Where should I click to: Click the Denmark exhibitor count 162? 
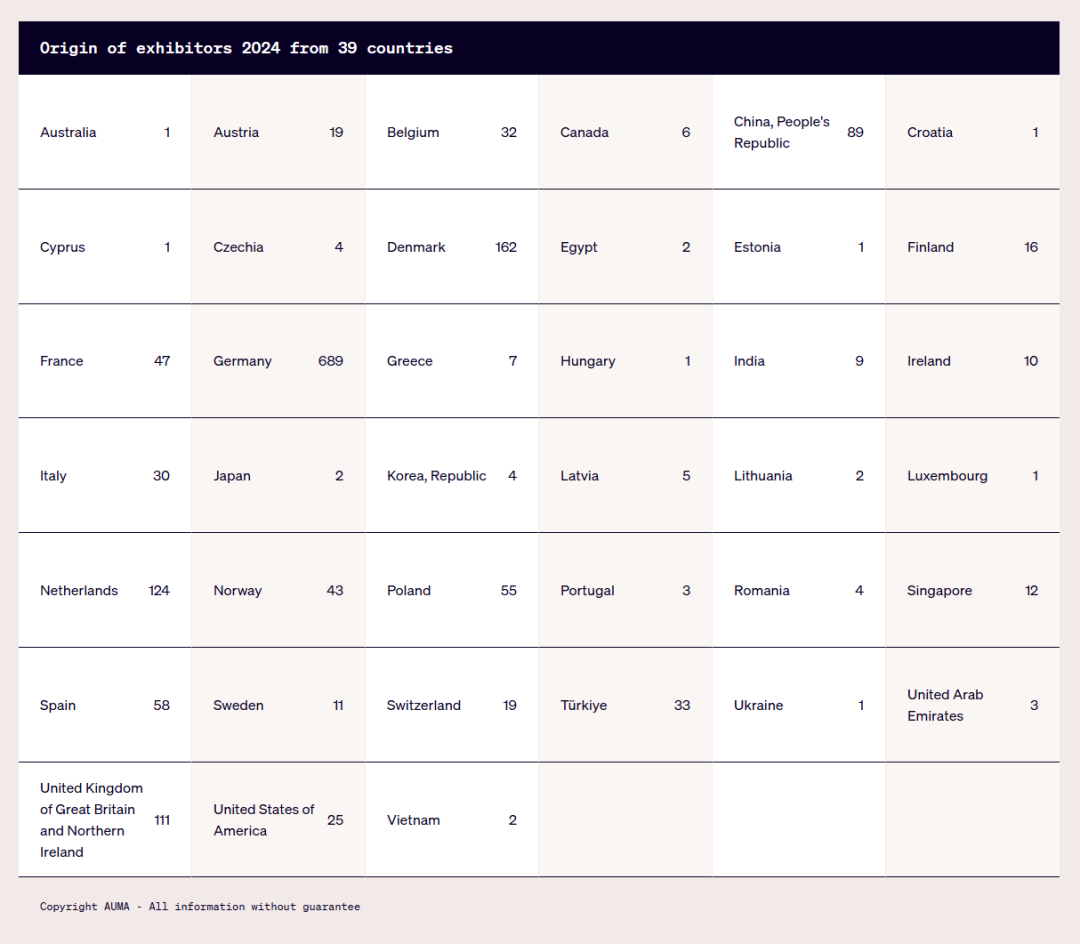point(505,247)
